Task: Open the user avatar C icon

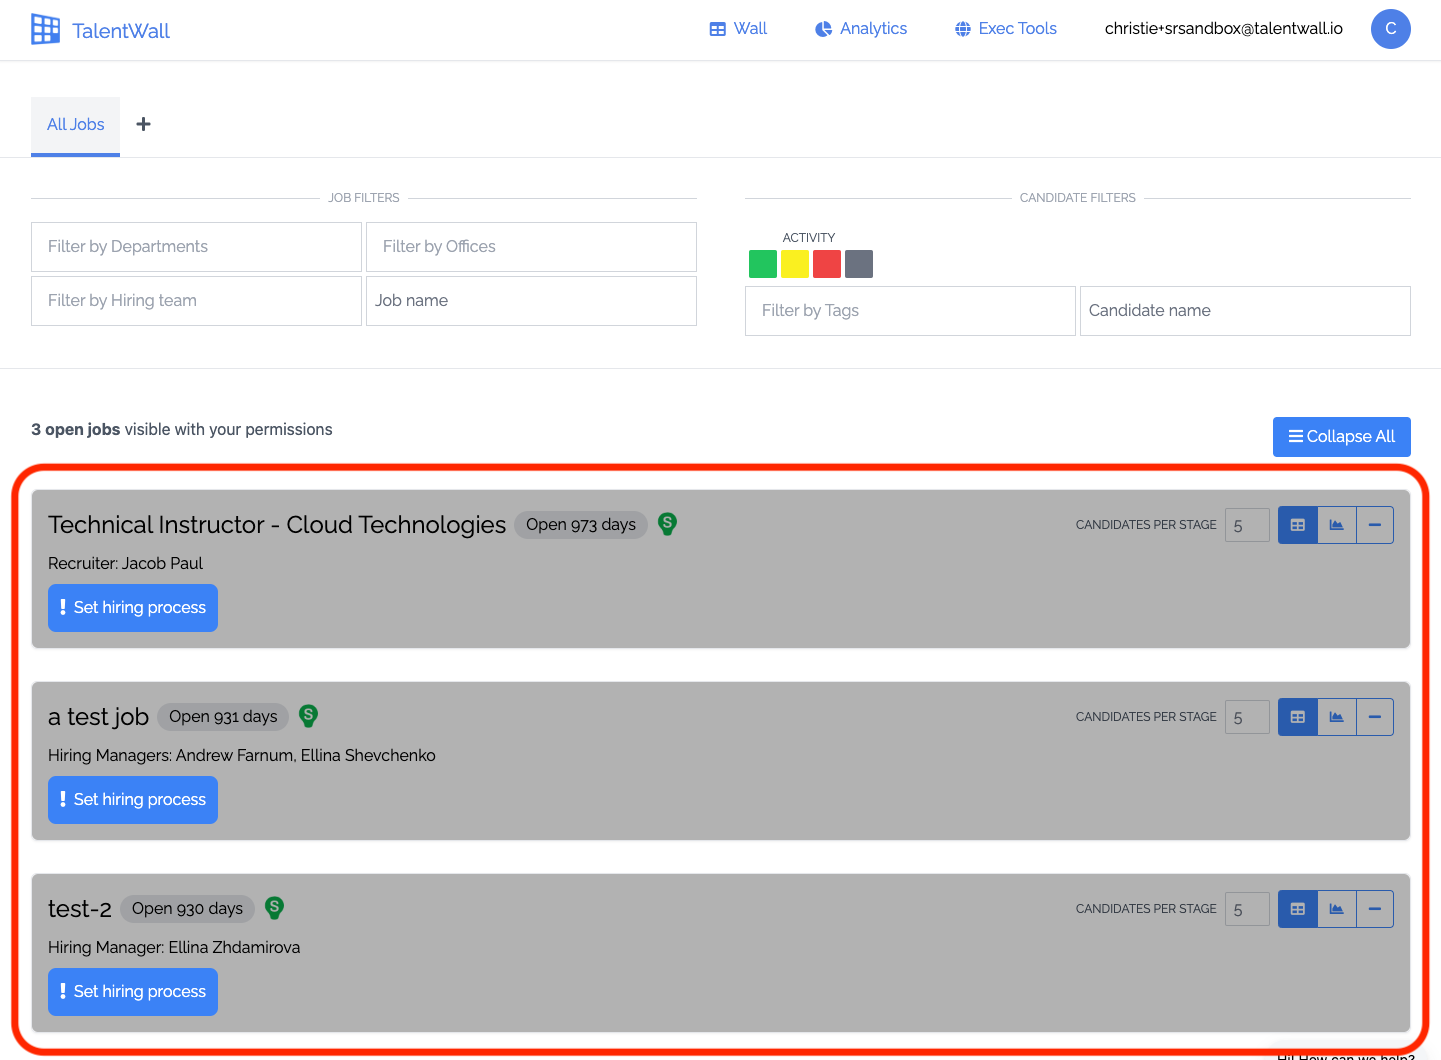Action: (x=1390, y=29)
